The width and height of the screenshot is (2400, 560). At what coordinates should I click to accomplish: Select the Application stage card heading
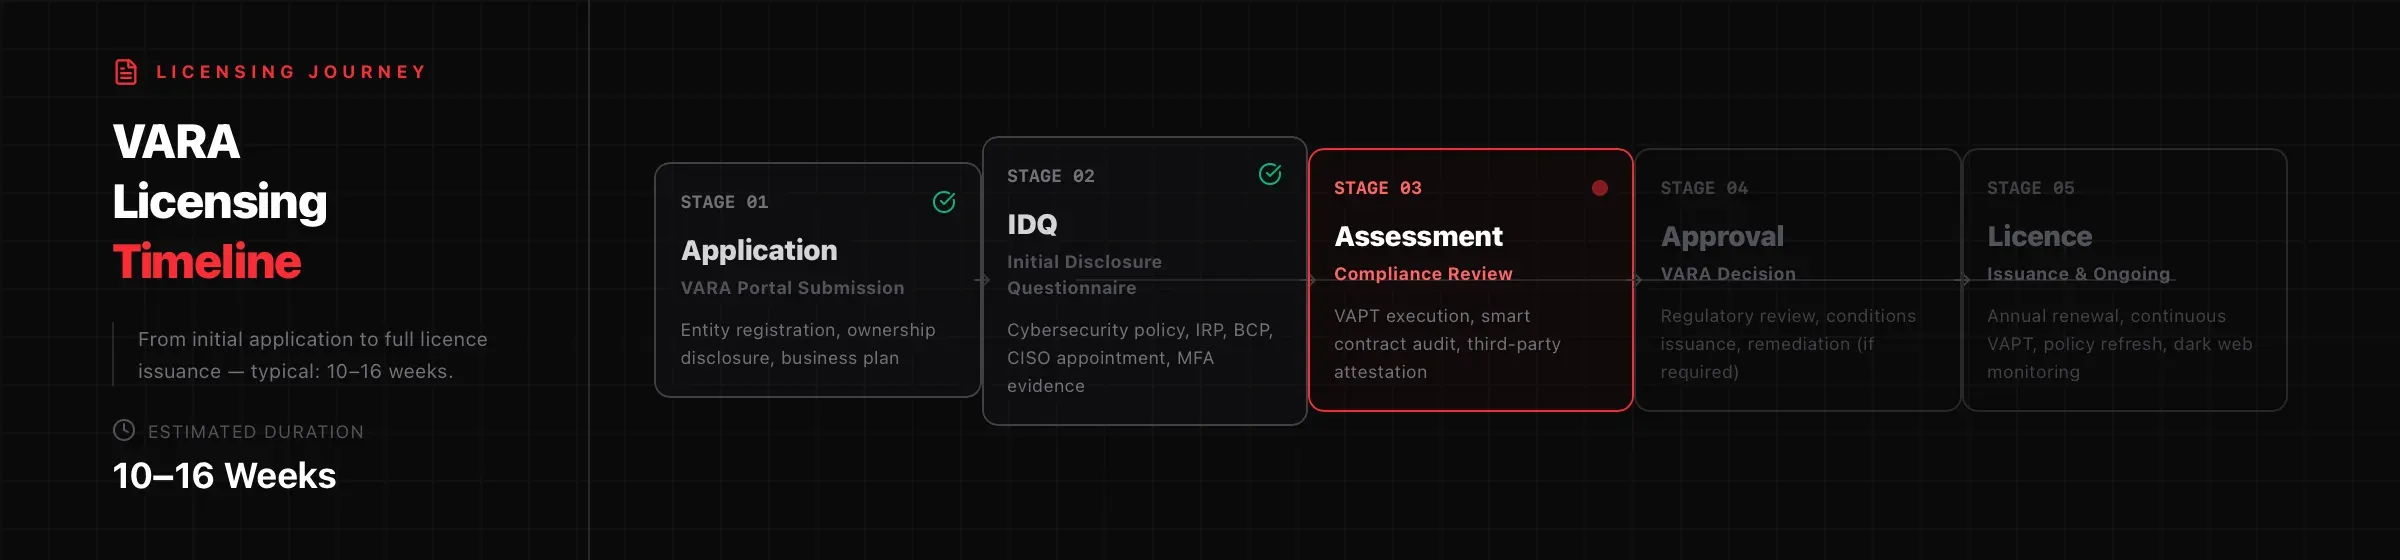click(x=759, y=250)
